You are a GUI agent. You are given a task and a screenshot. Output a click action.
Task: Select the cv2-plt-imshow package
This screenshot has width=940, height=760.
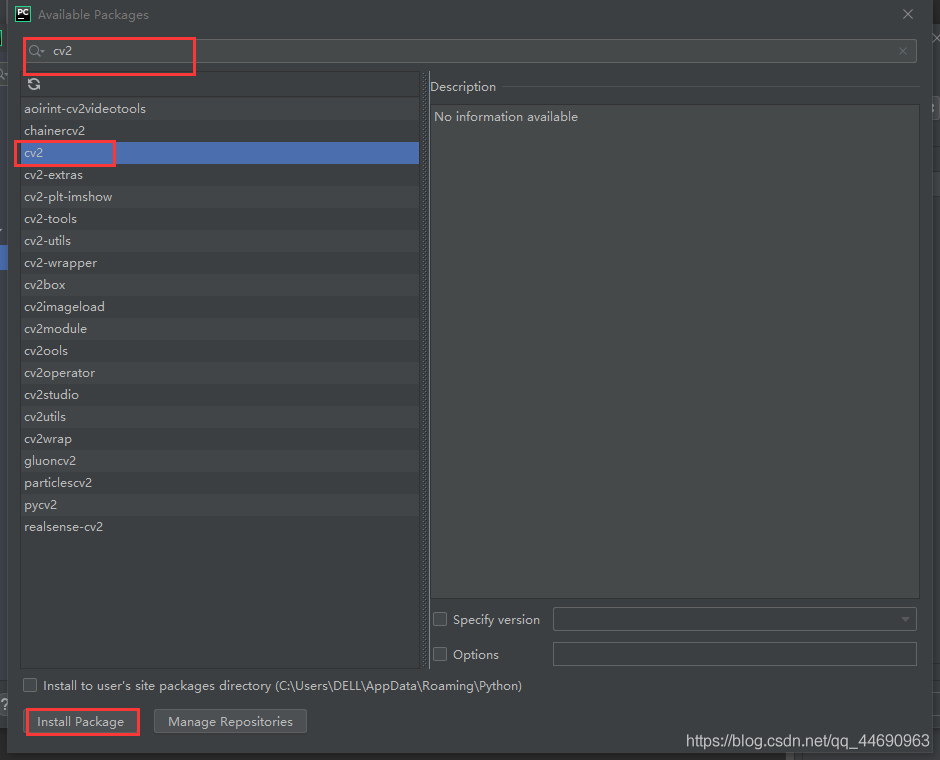(x=220, y=197)
